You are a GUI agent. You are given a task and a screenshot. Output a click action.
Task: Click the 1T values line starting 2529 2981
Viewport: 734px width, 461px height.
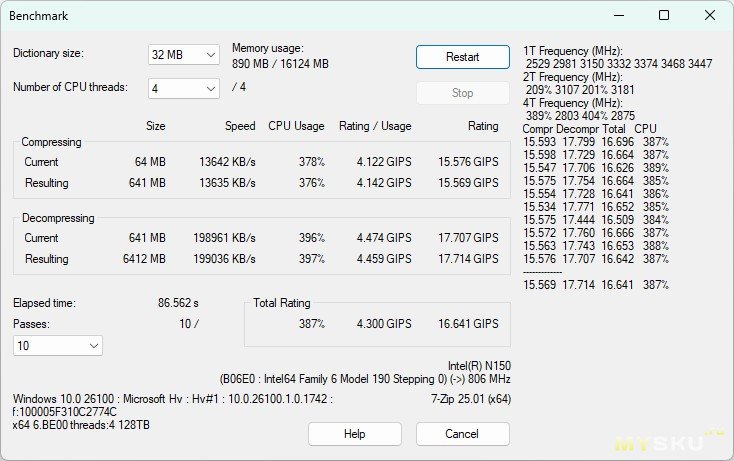tap(619, 64)
